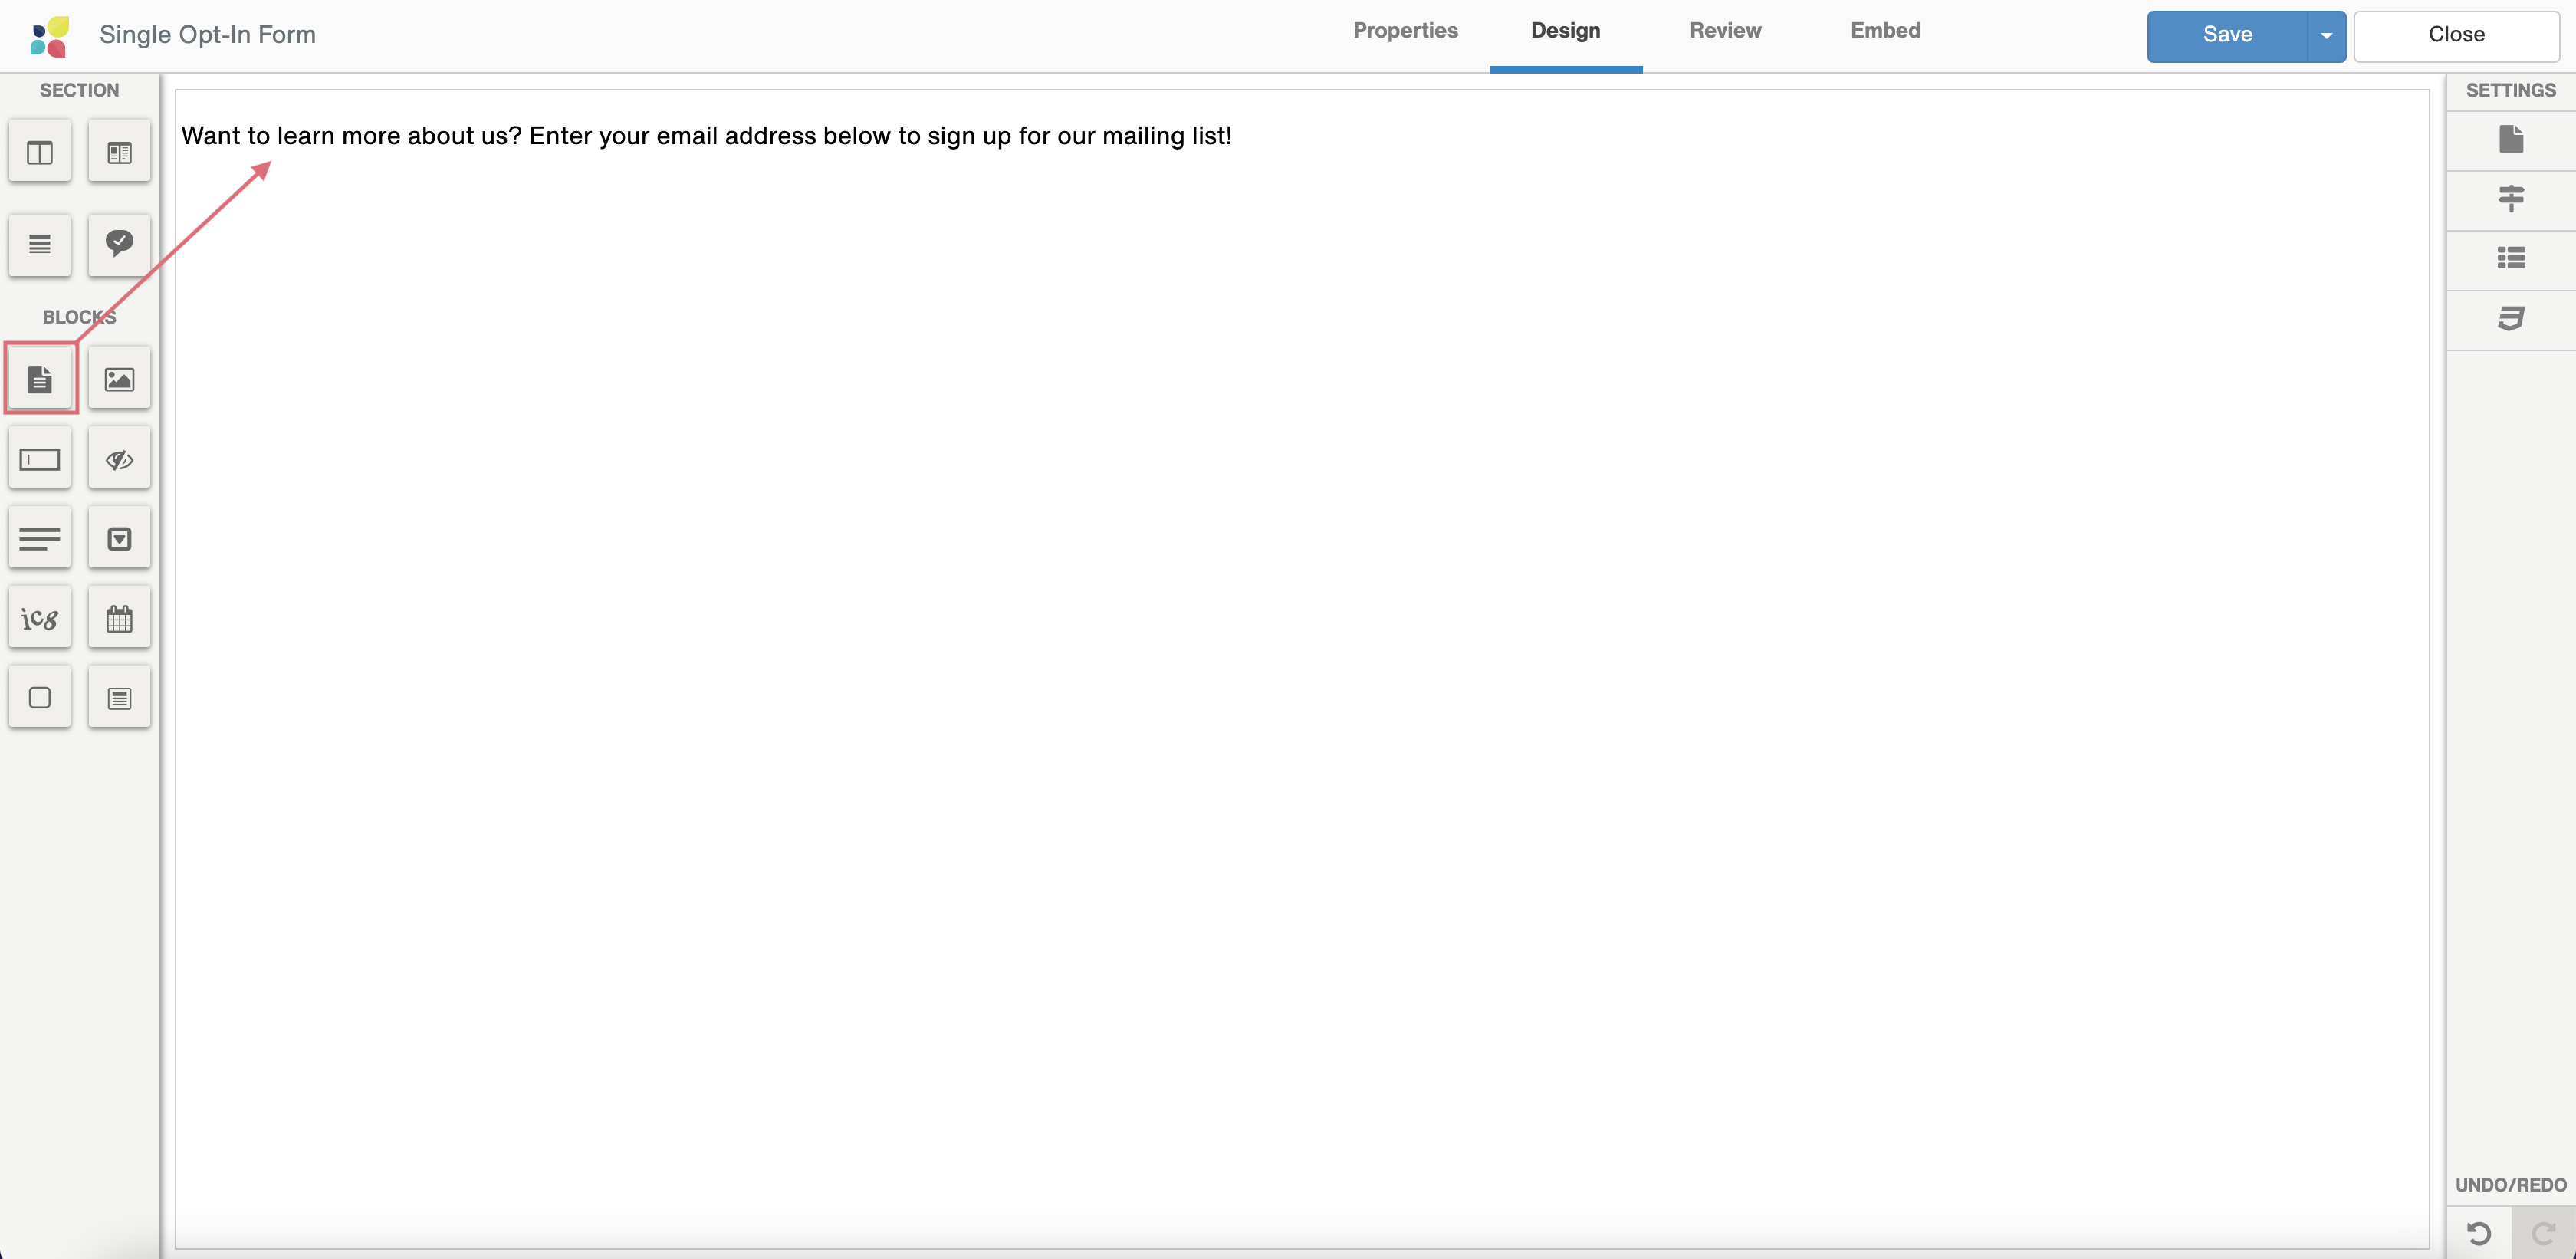
Task: Open the alignment spacing settings icon
Action: (x=2510, y=199)
